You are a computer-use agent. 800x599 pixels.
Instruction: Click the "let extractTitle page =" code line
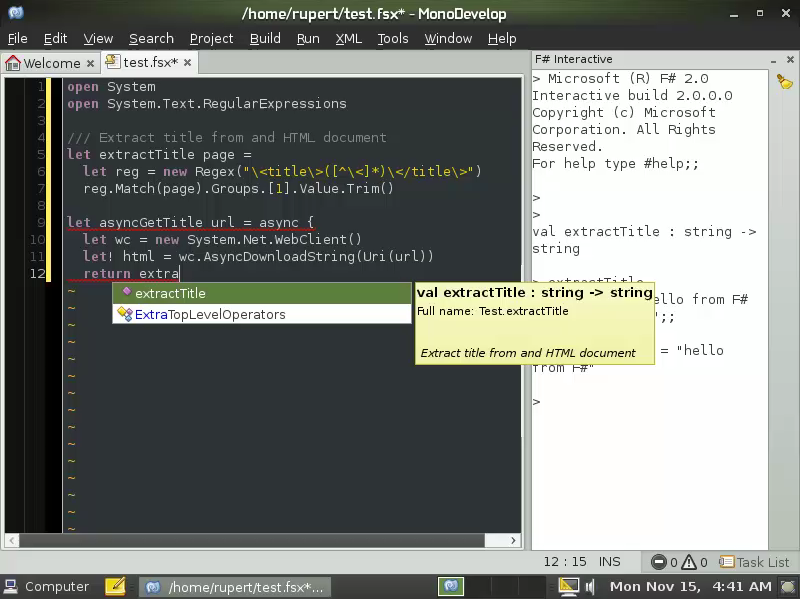coord(159,155)
